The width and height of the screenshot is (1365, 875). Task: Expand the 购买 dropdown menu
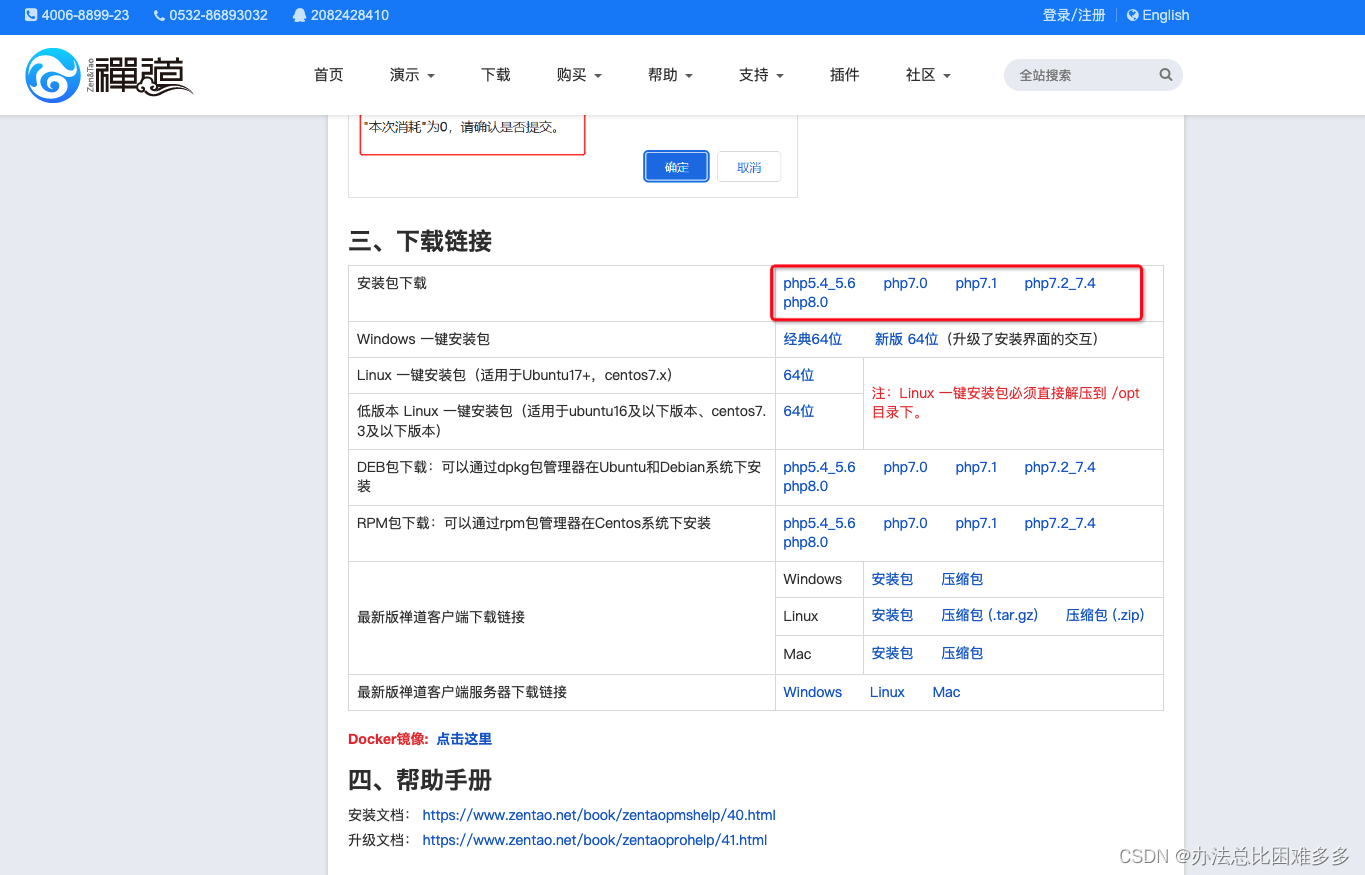(x=579, y=75)
